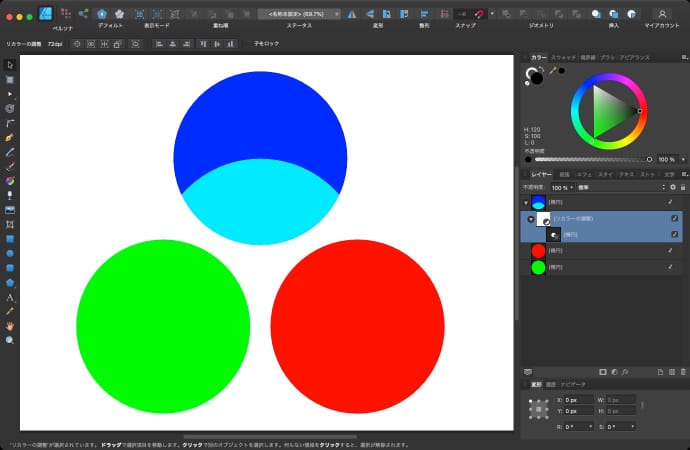Open the layer opacity 100% dropdown
The width and height of the screenshot is (690, 450).
(x=561, y=187)
